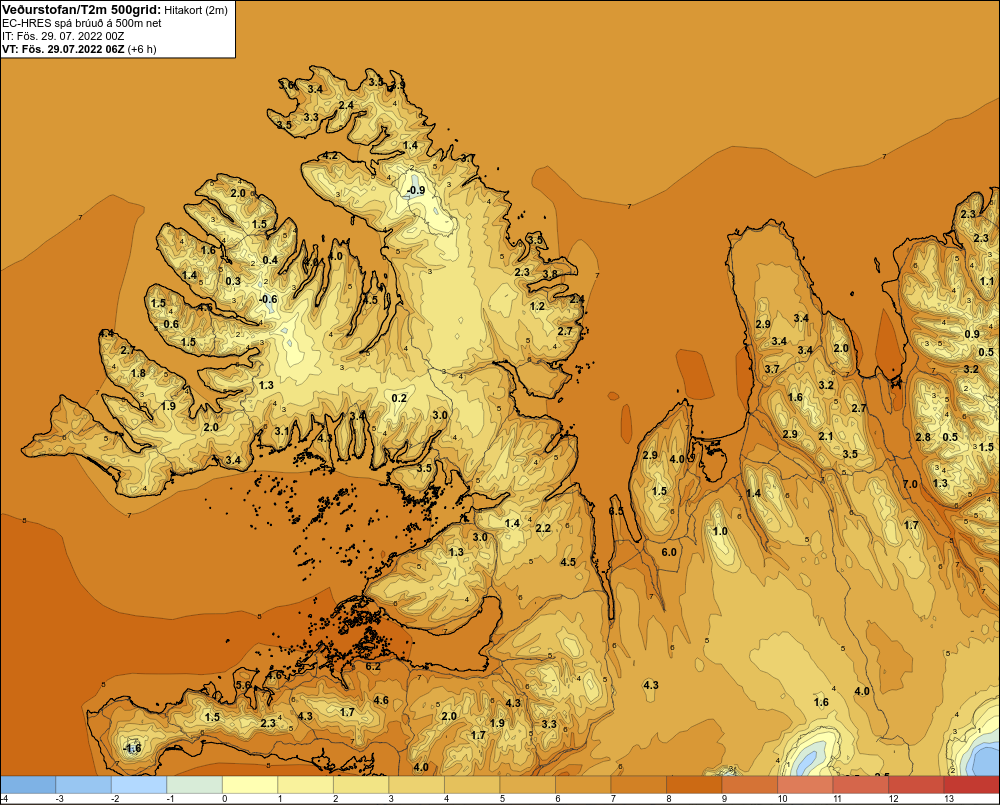Image resolution: width=1000 pixels, height=805 pixels.
Task: Click the 2.2 temperature value on the map
Action: 543,528
